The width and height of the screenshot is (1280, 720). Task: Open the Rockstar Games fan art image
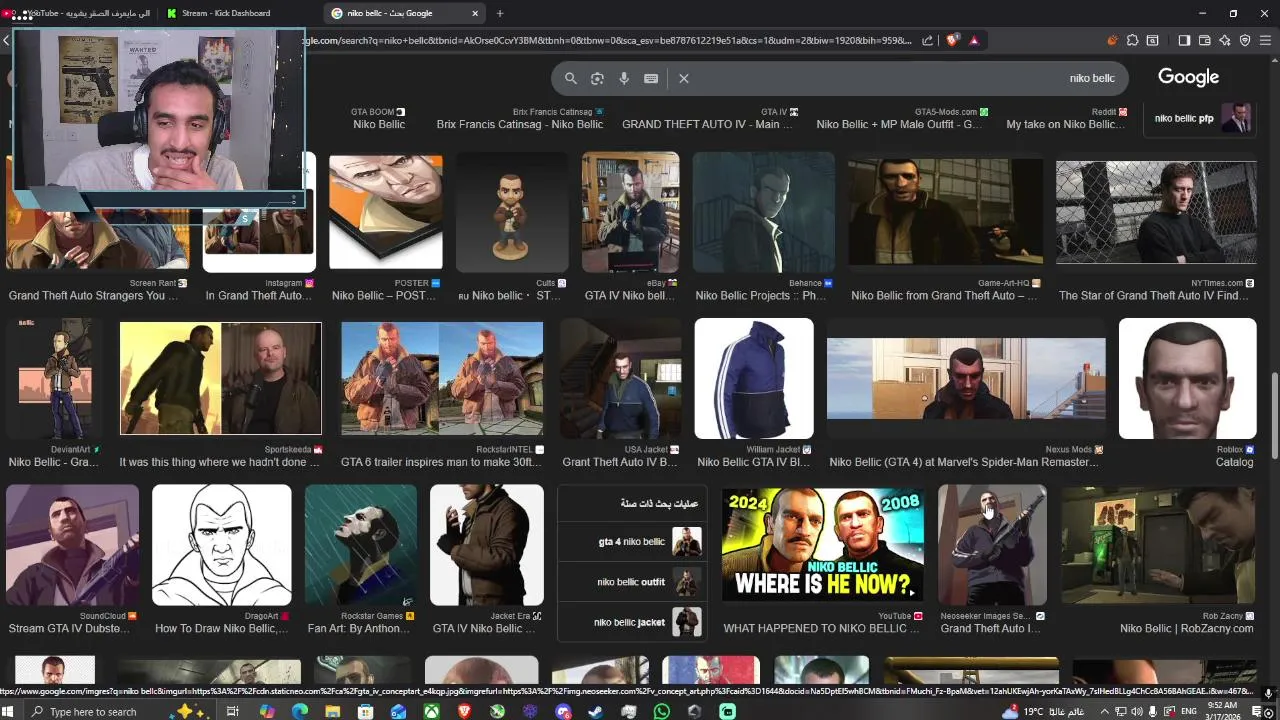361,545
